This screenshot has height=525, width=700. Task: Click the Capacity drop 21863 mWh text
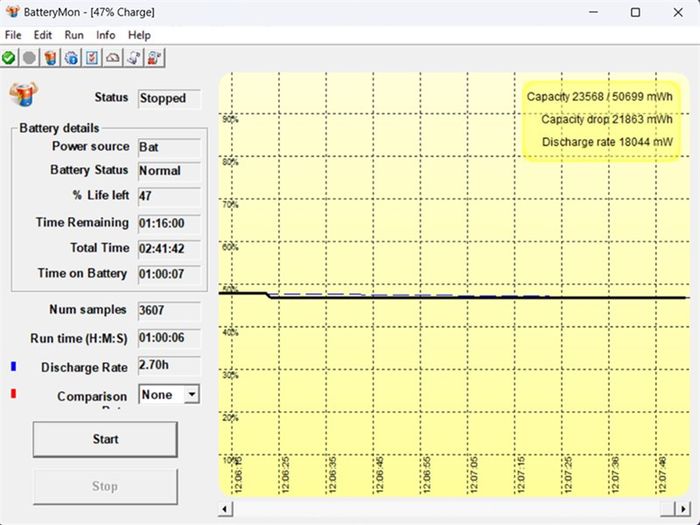click(x=607, y=120)
